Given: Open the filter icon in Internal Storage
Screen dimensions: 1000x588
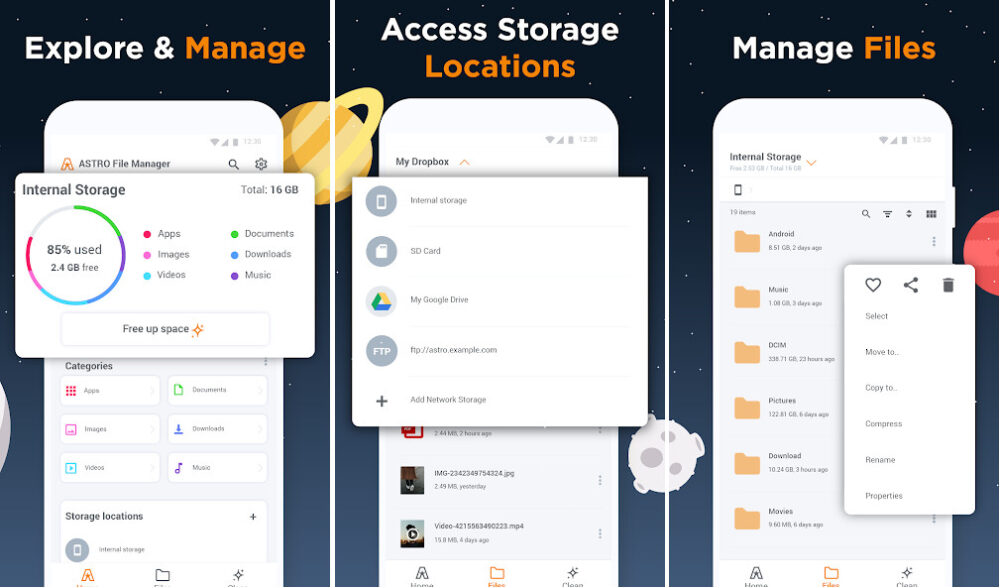Looking at the screenshot, I should 888,213.
